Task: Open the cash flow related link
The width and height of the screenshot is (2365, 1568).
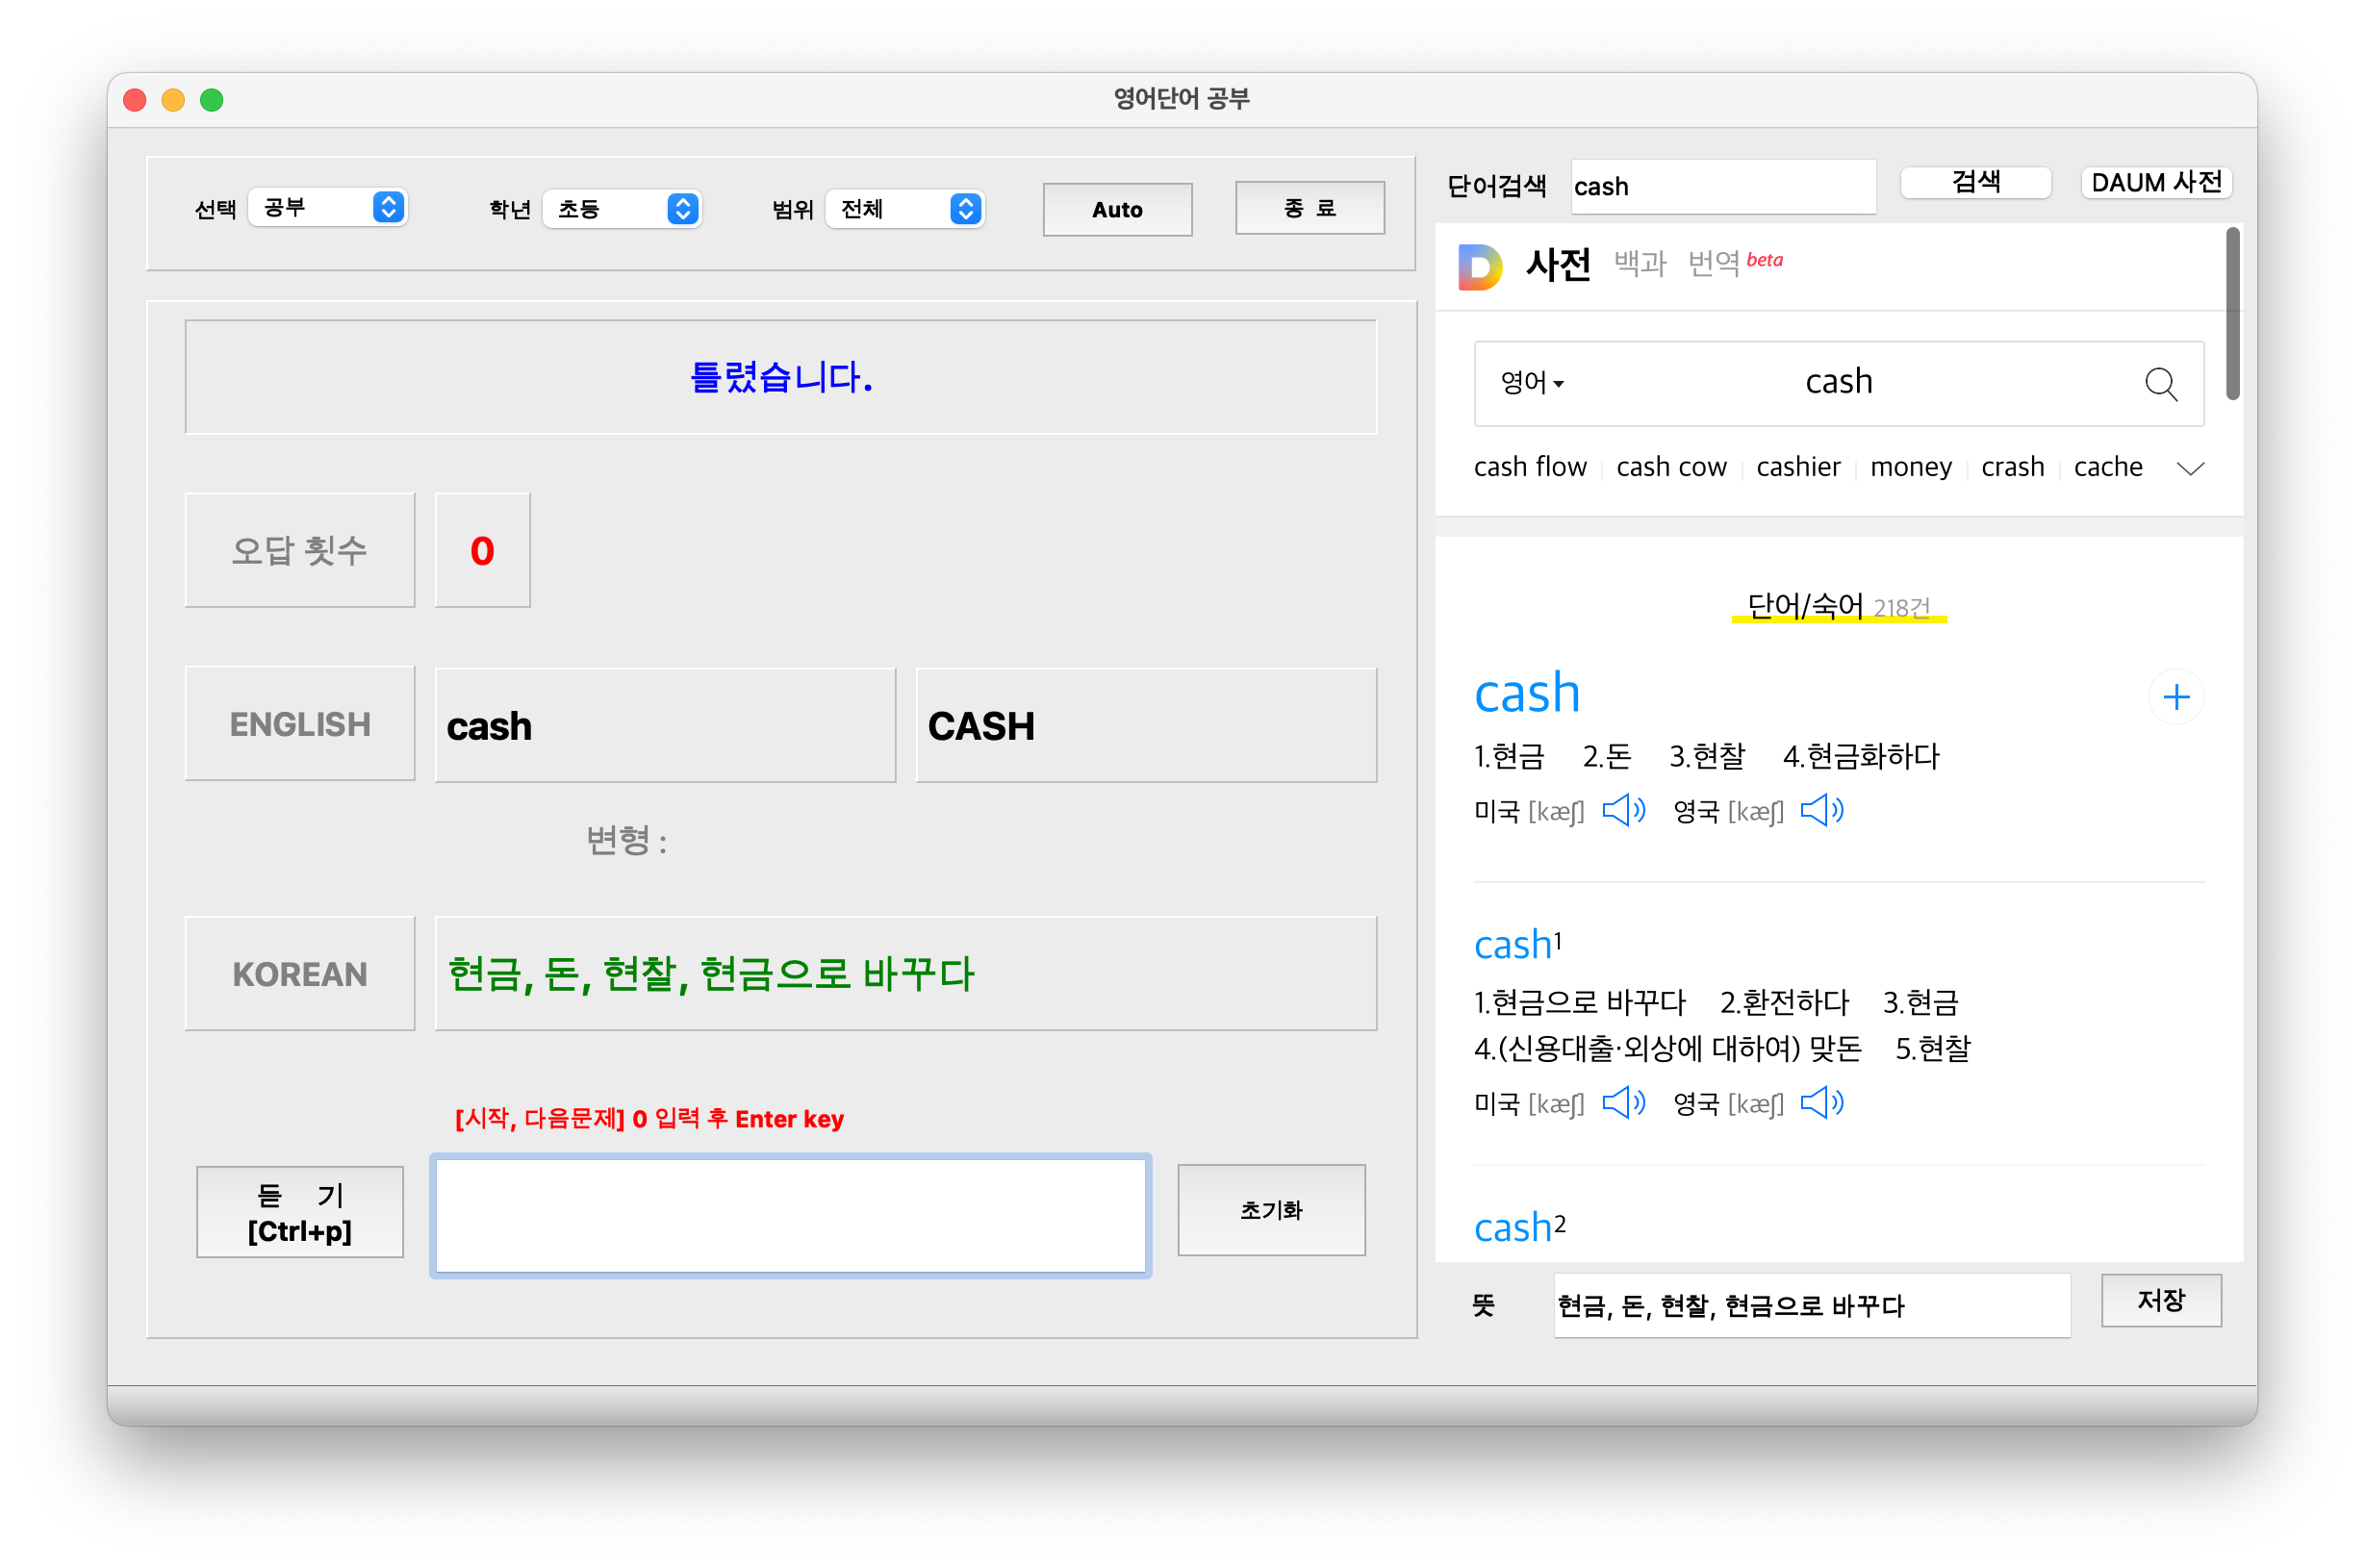Action: 1529,467
